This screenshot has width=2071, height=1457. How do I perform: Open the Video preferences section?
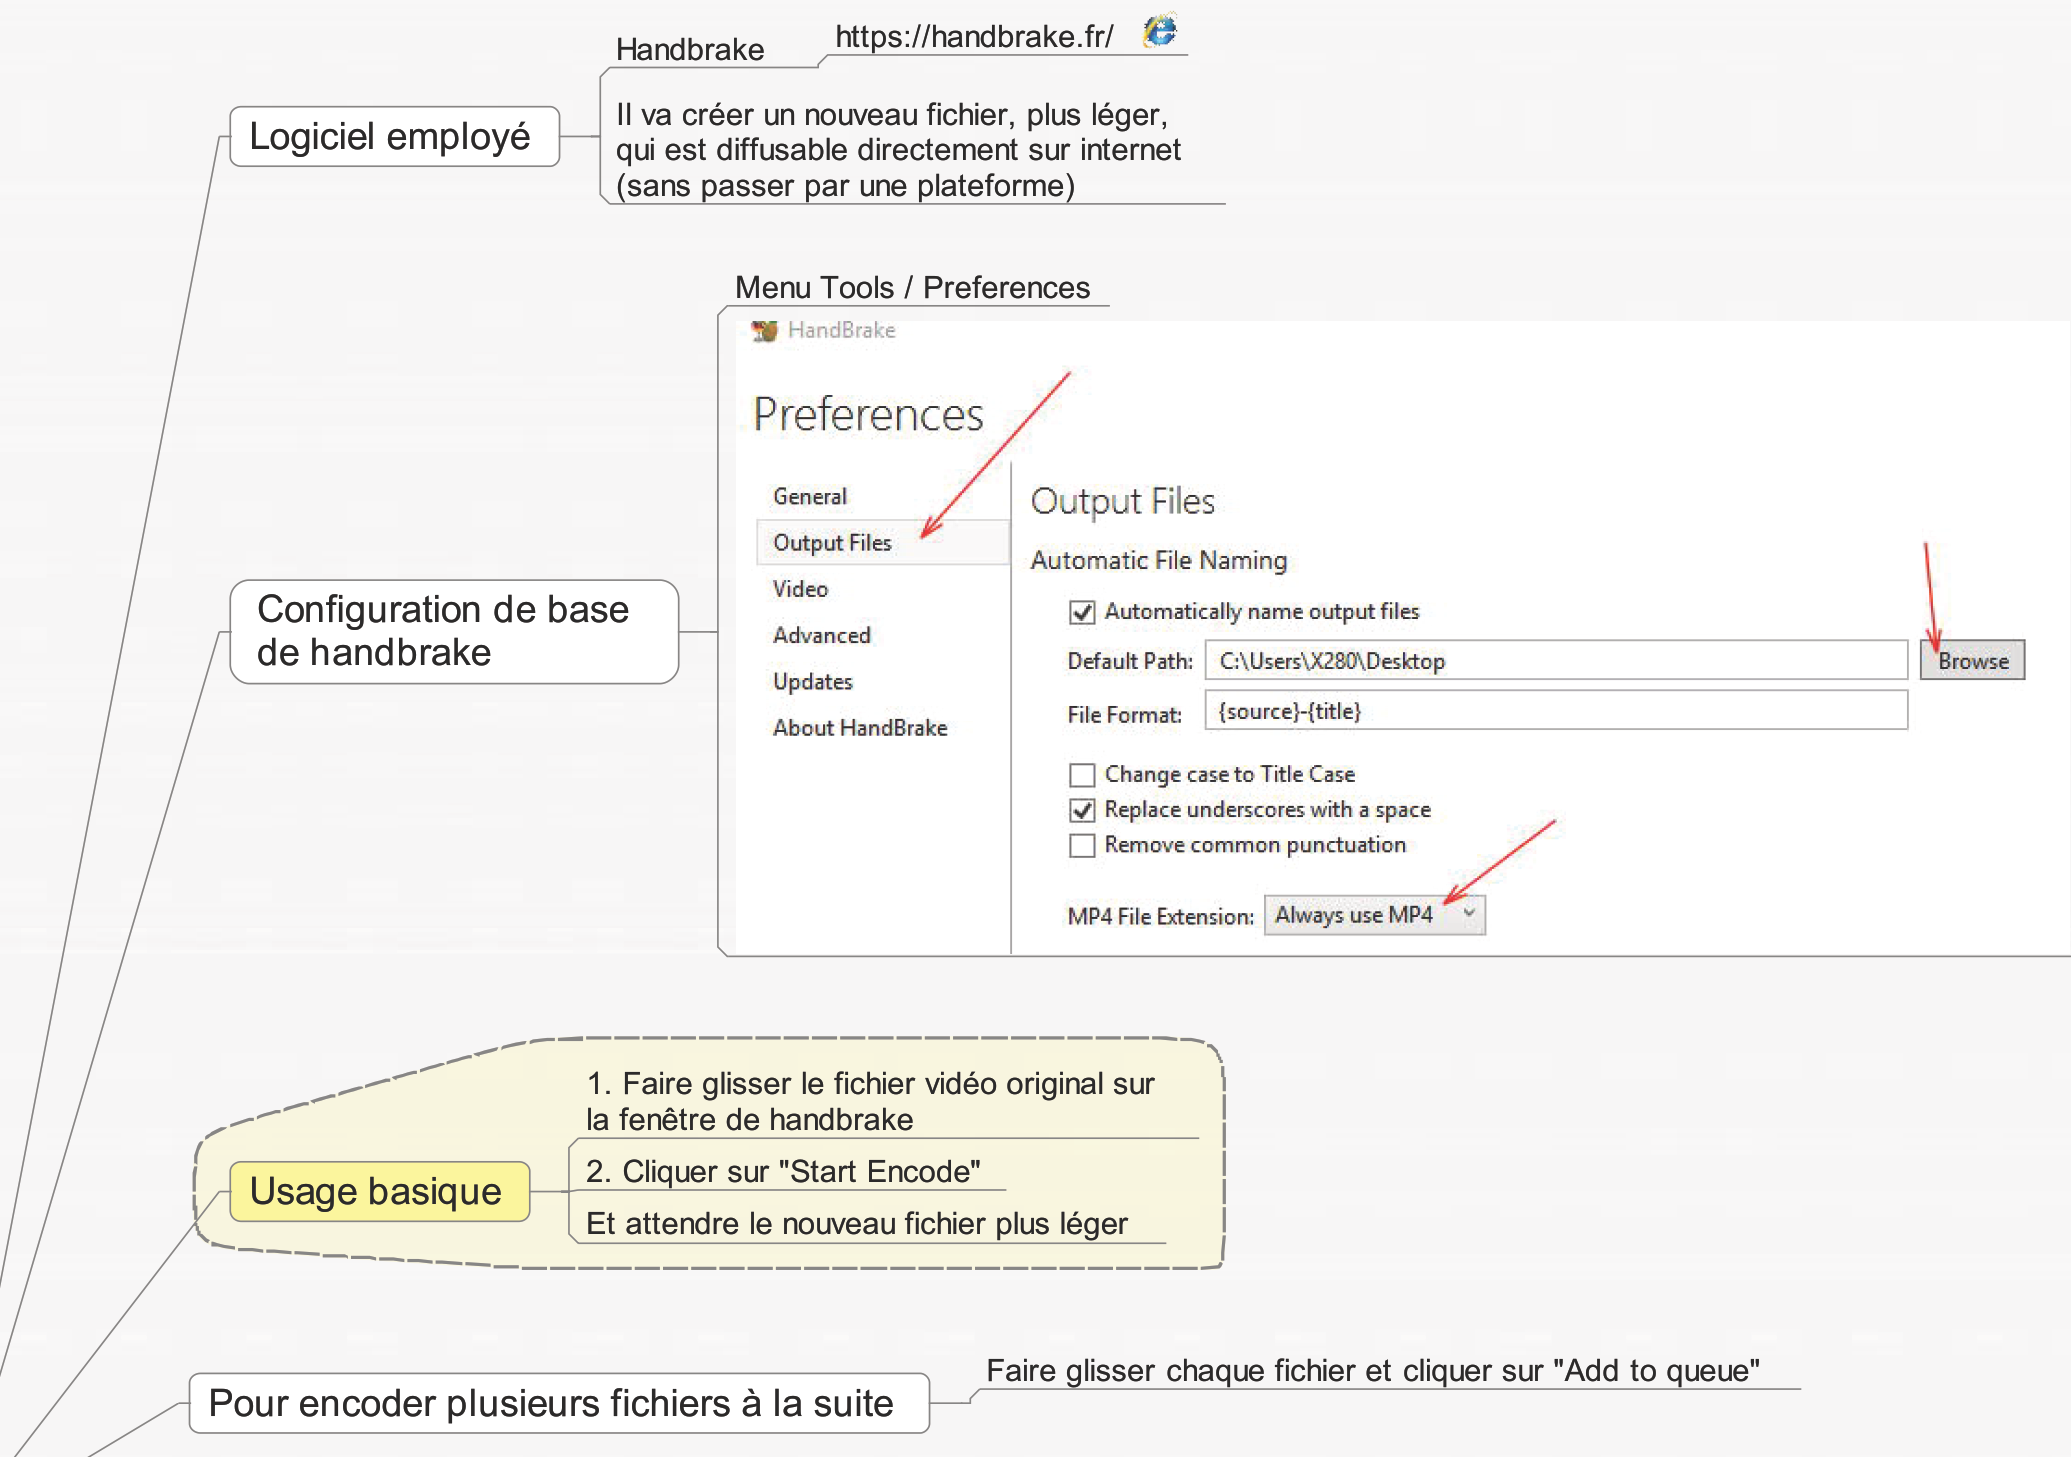[800, 589]
